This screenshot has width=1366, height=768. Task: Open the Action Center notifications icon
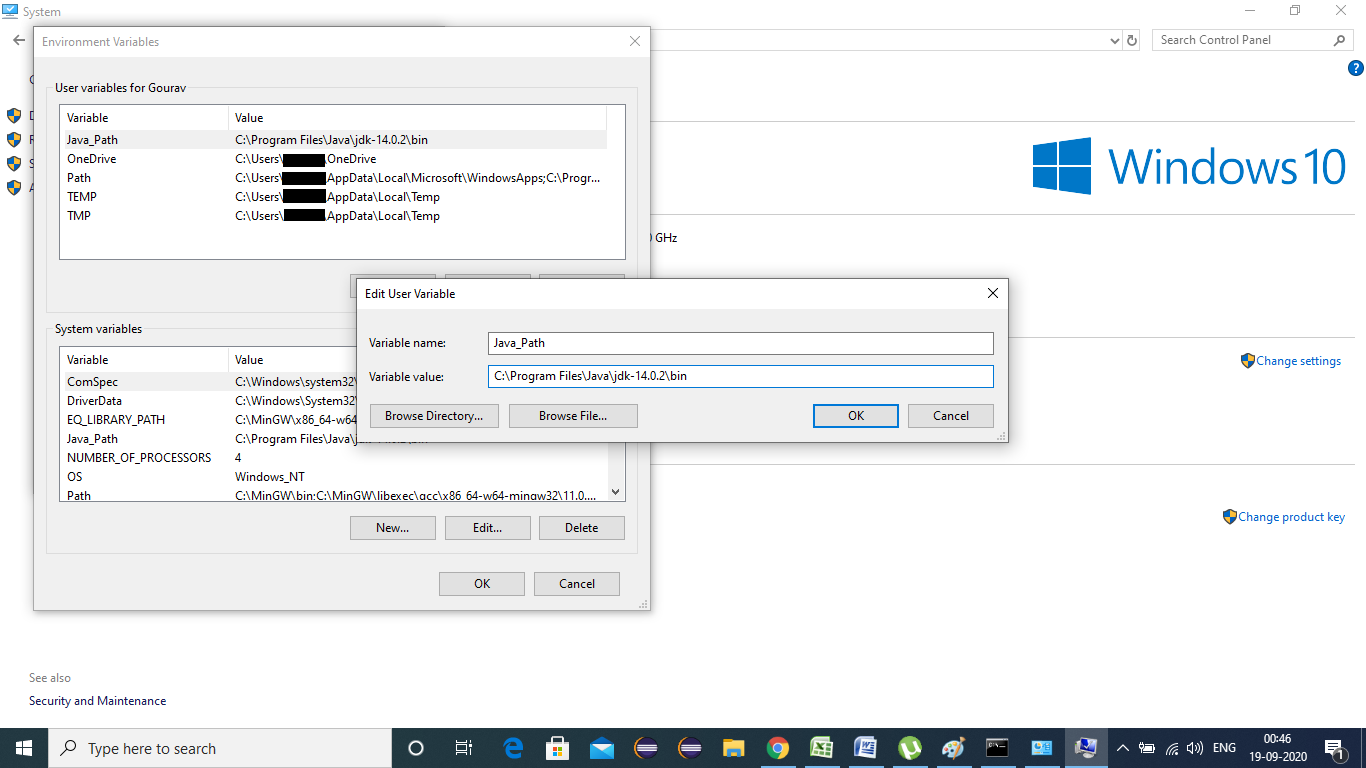[1335, 748]
